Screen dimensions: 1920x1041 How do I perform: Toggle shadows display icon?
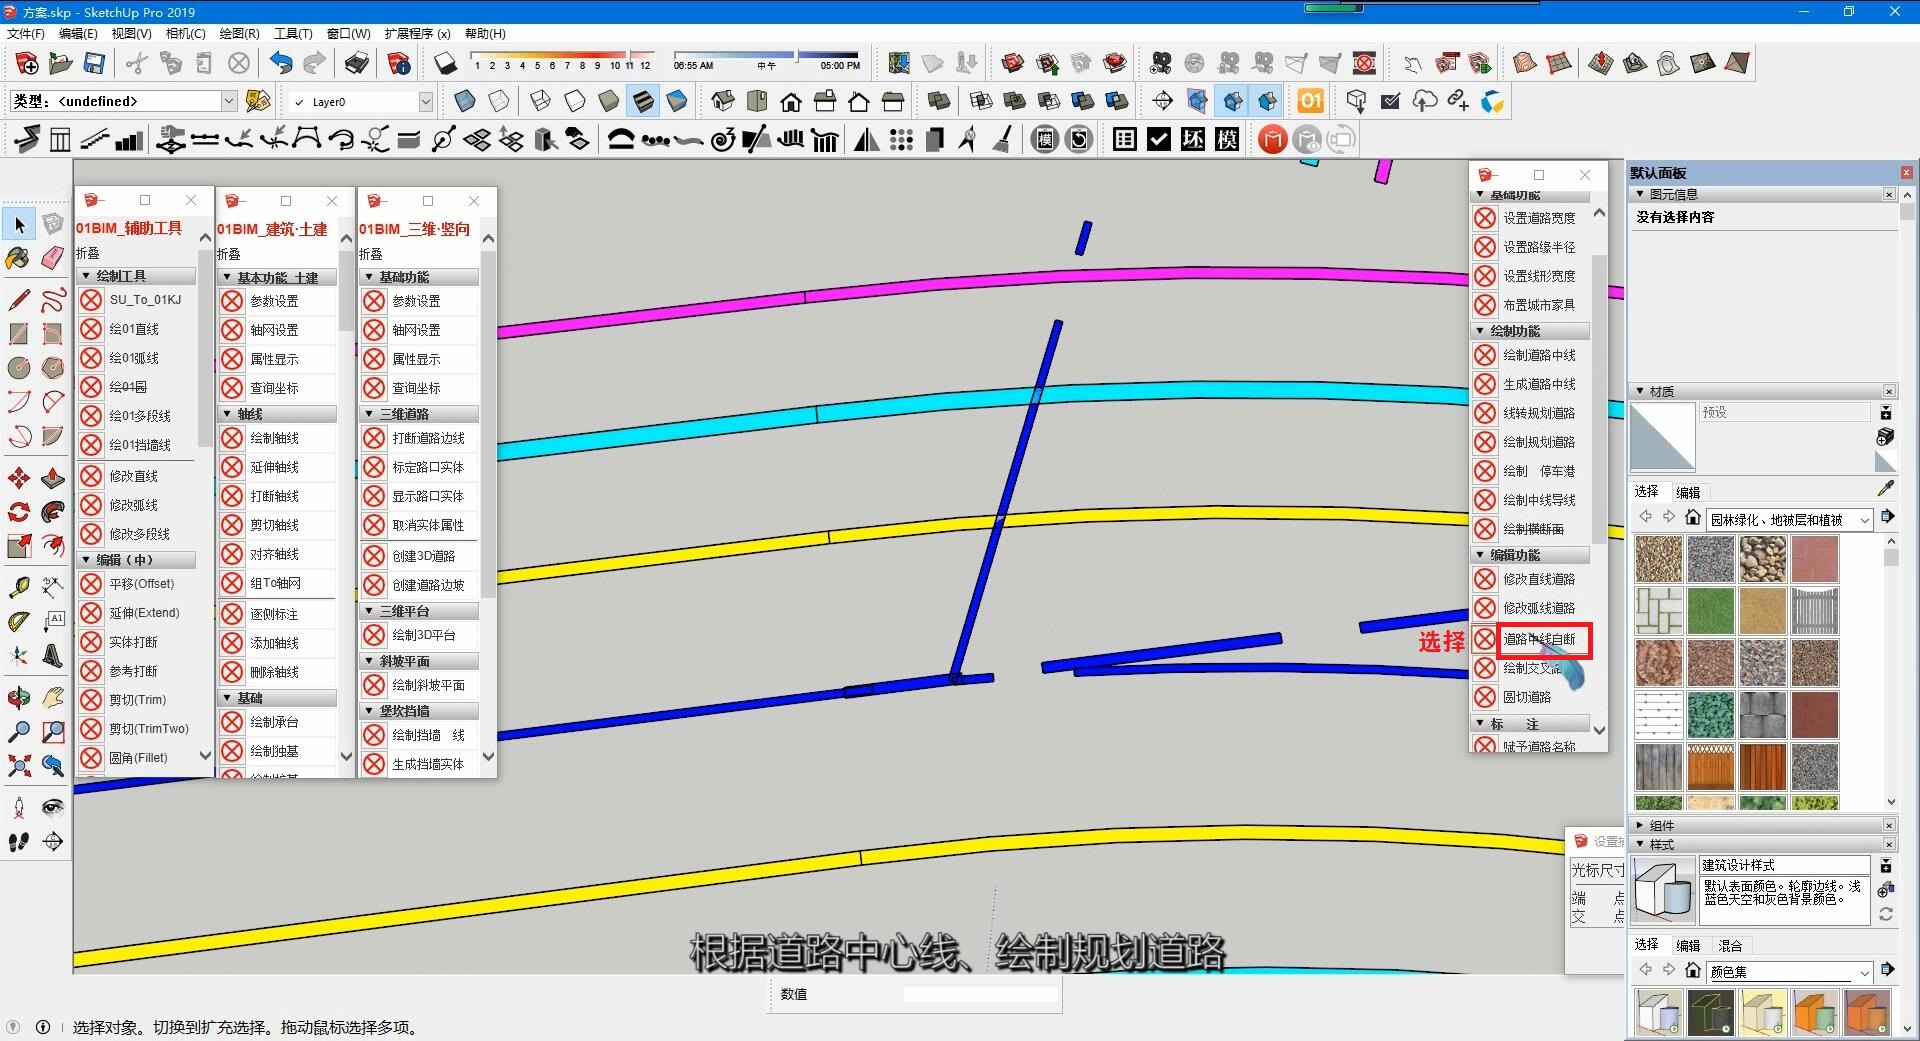tap(445, 63)
